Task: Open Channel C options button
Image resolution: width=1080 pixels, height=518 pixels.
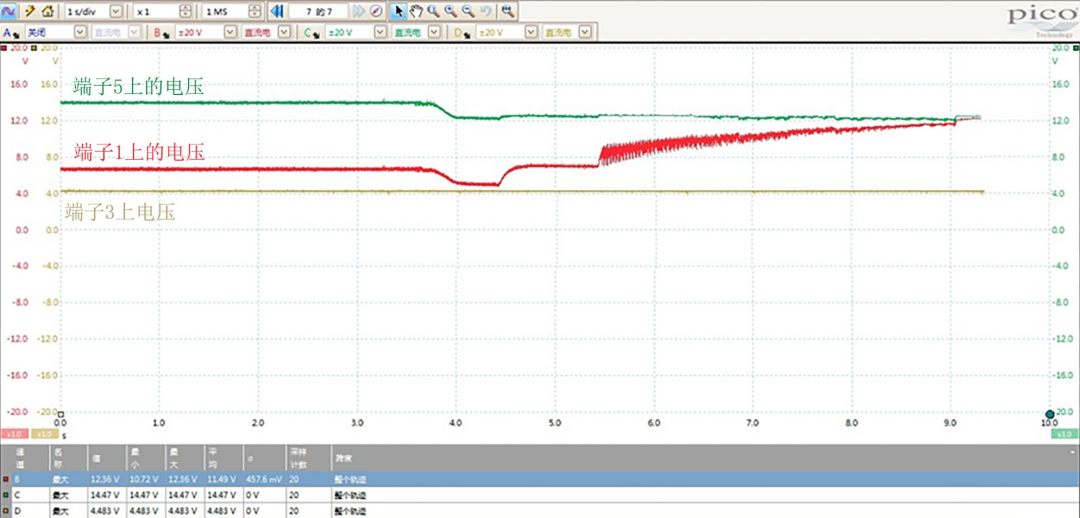Action: coord(311,32)
